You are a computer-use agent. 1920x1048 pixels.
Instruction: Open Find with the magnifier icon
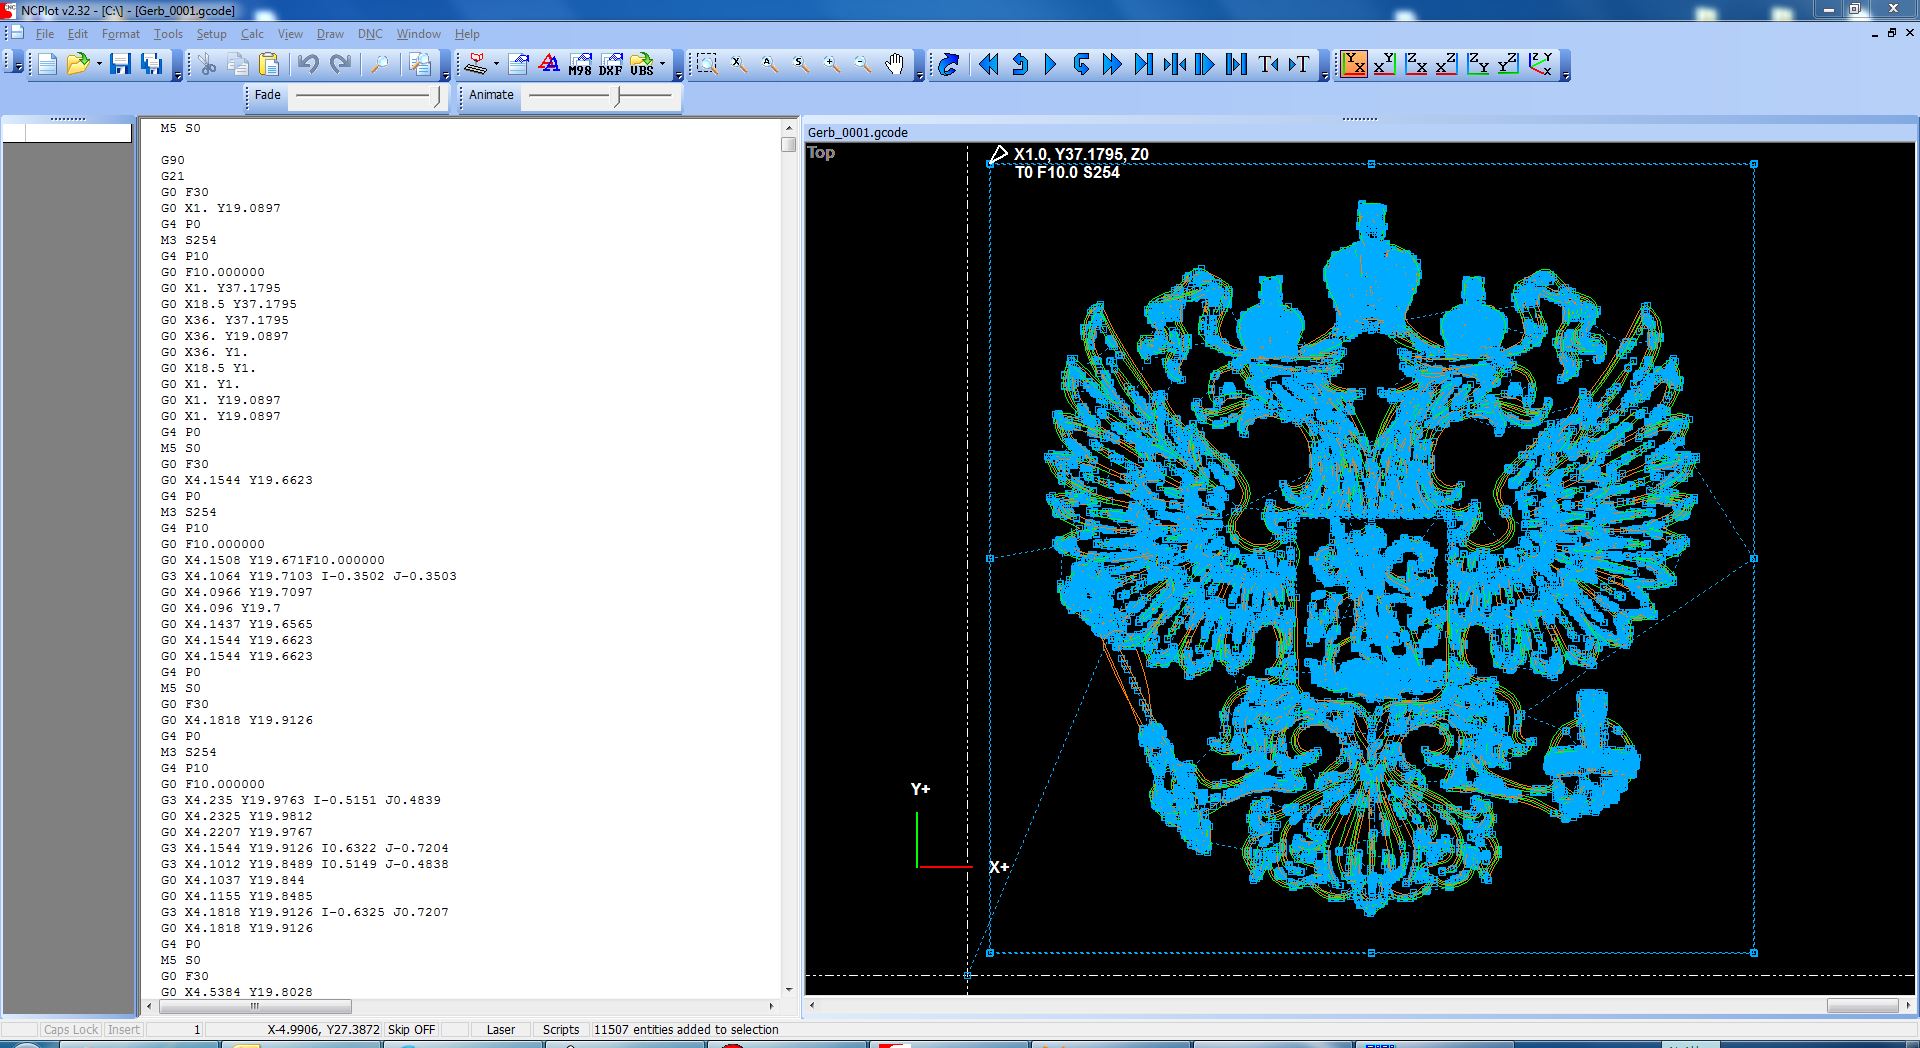tap(380, 65)
